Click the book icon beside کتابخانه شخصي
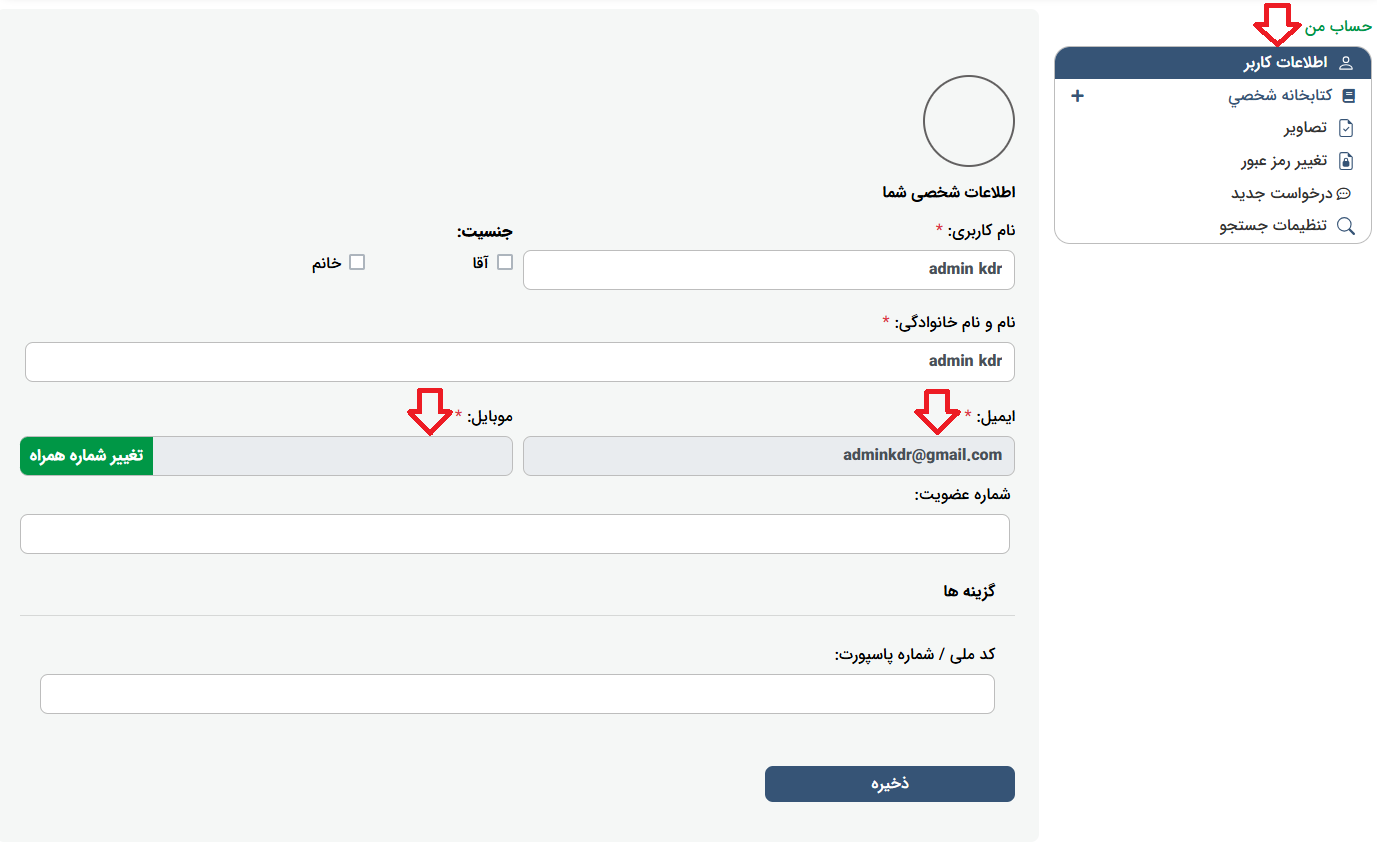 [1348, 96]
